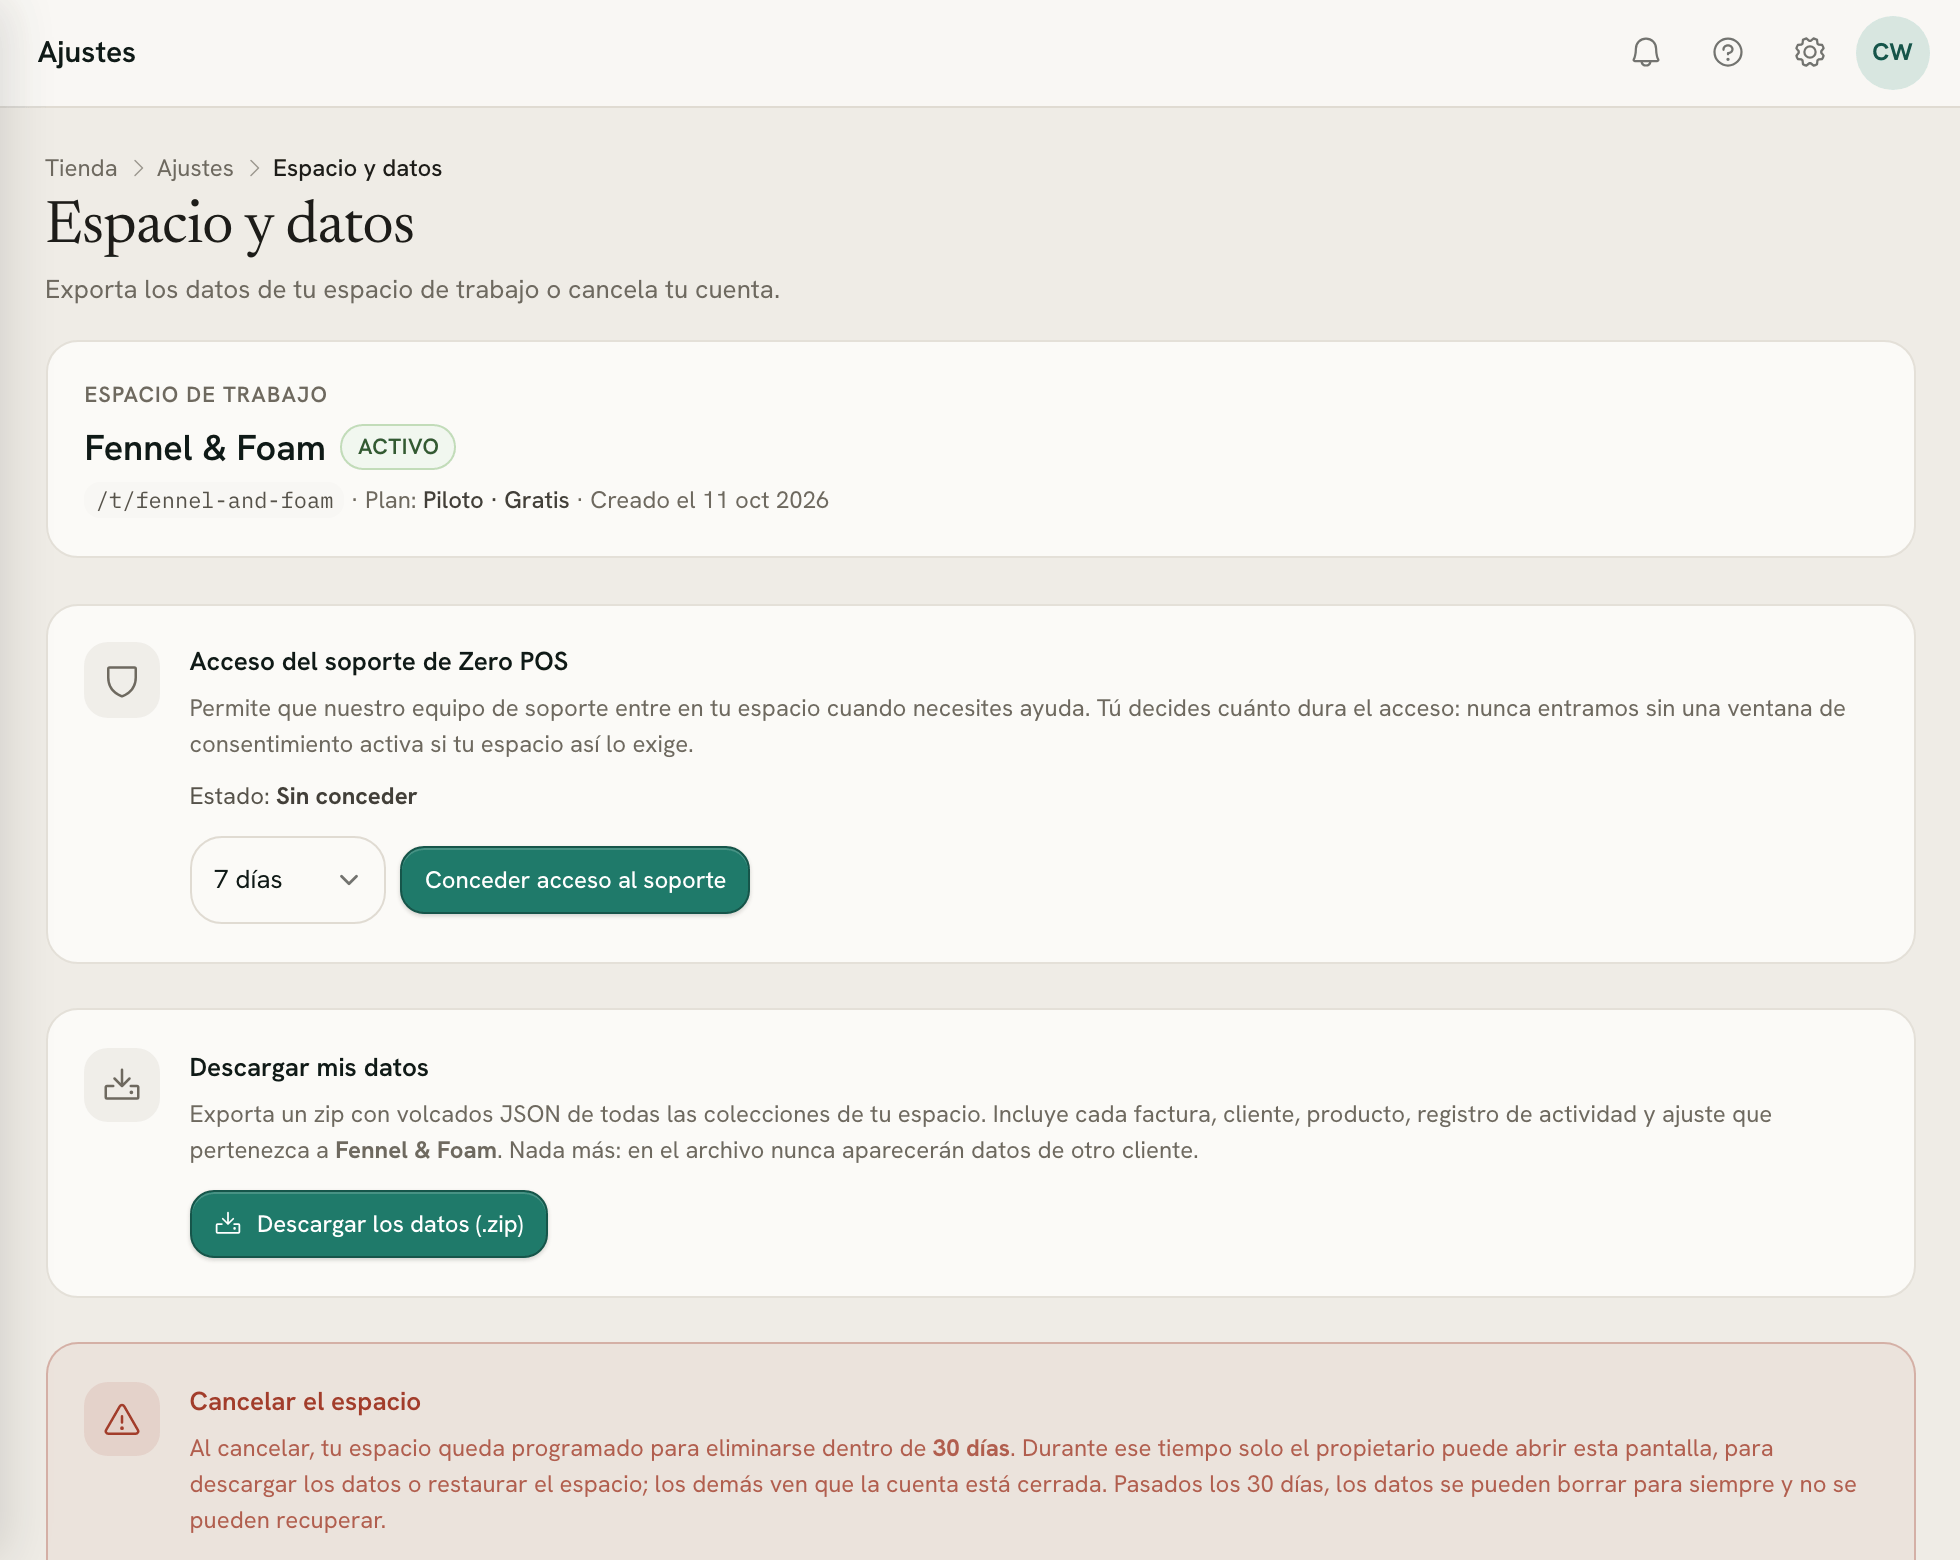Expand the 7 días duration dropdown
Image resolution: width=1960 pixels, height=1560 pixels.
287,880
